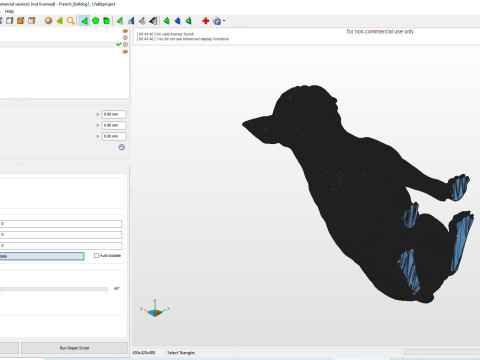Click the middle input field containing 0
This screenshot has height=360, width=480.
(61, 235)
